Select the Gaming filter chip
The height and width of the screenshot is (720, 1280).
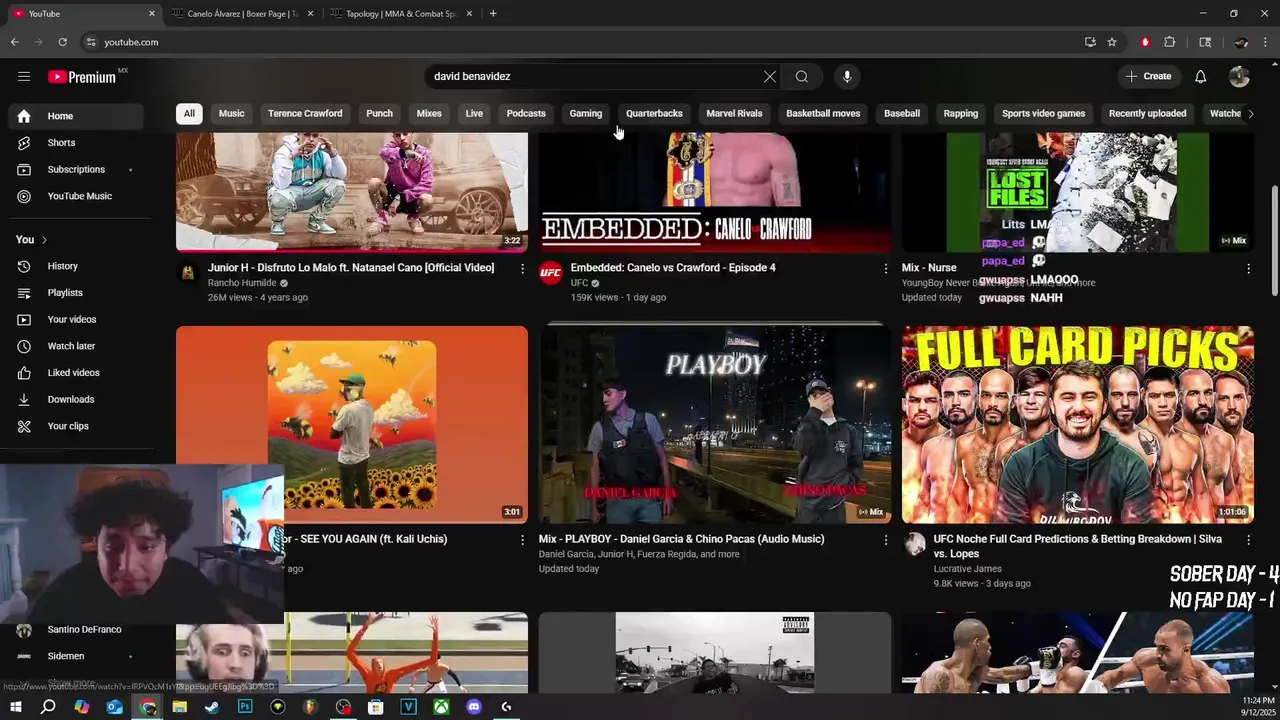point(586,114)
